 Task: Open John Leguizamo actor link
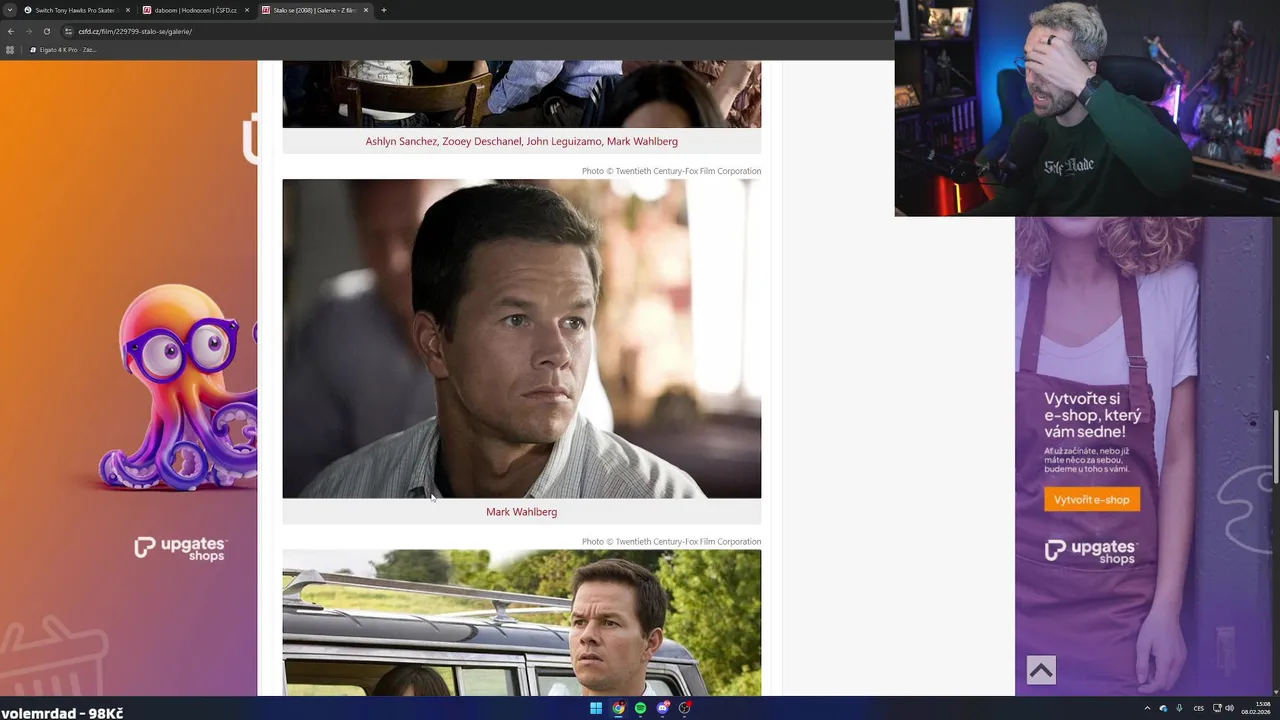[564, 141]
